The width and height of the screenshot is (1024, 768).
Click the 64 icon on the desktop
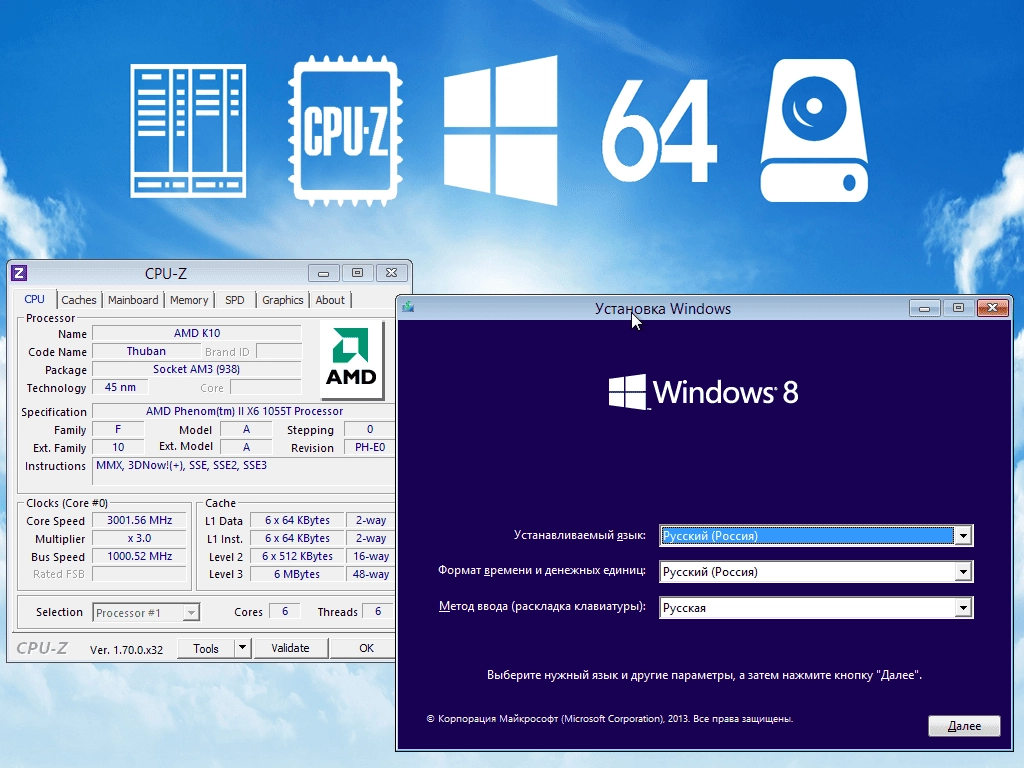click(x=659, y=131)
